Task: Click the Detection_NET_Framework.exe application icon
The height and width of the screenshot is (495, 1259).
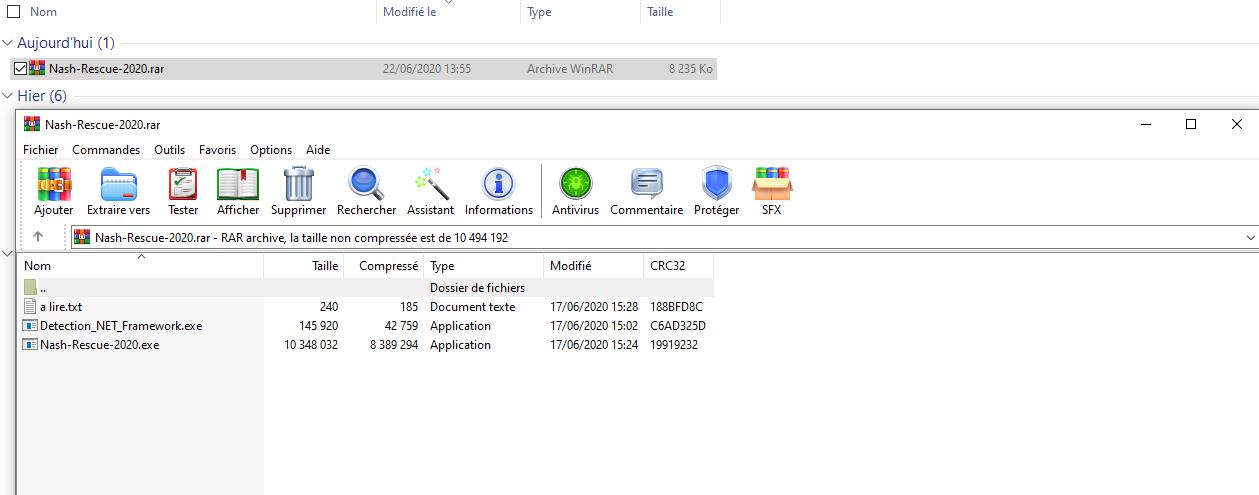Action: (x=30, y=326)
